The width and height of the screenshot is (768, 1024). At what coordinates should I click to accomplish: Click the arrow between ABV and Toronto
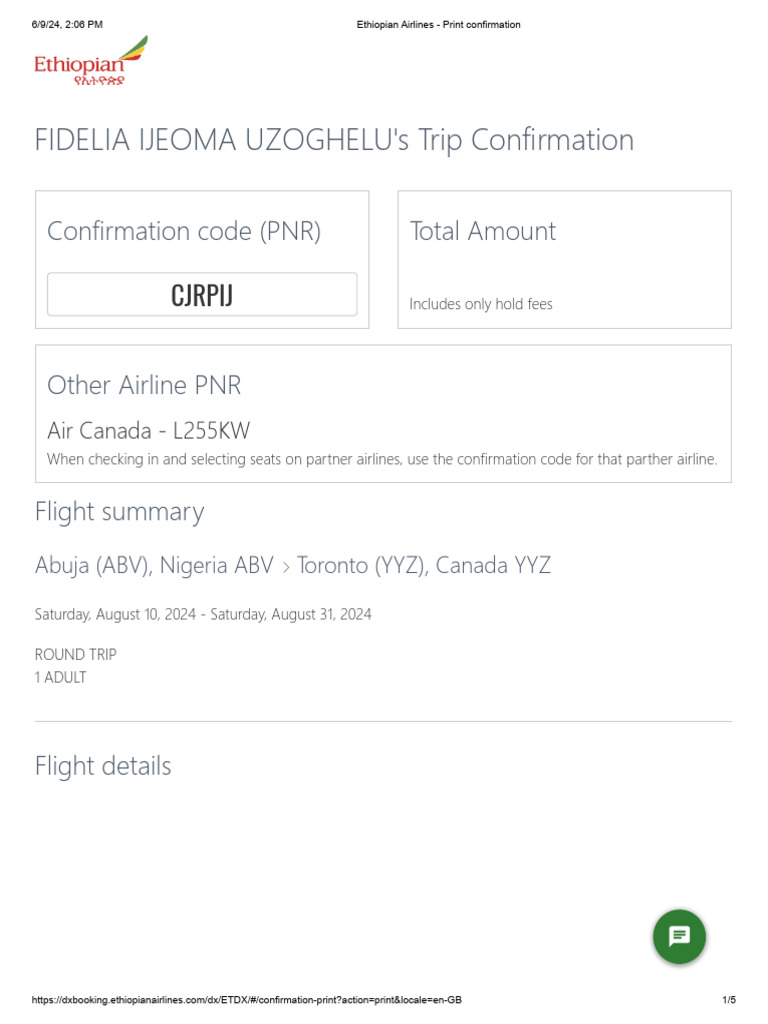pyautogui.click(x=286, y=567)
